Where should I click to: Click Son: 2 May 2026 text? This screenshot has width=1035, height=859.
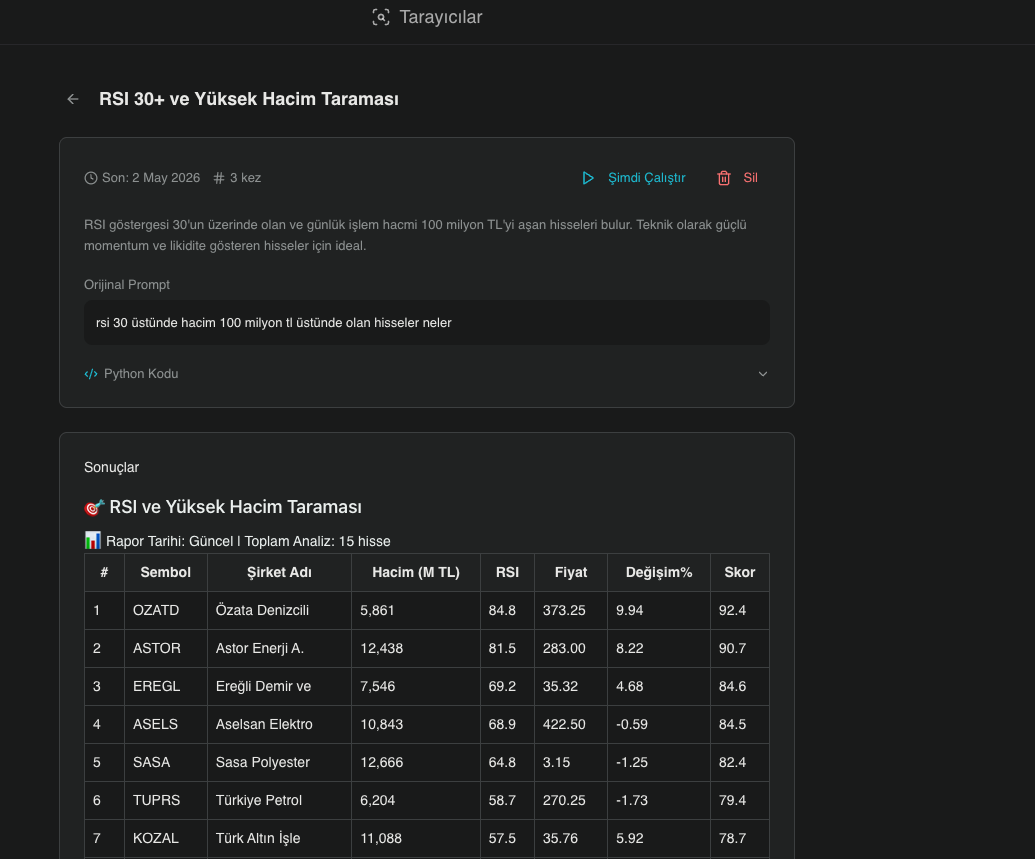(x=150, y=178)
